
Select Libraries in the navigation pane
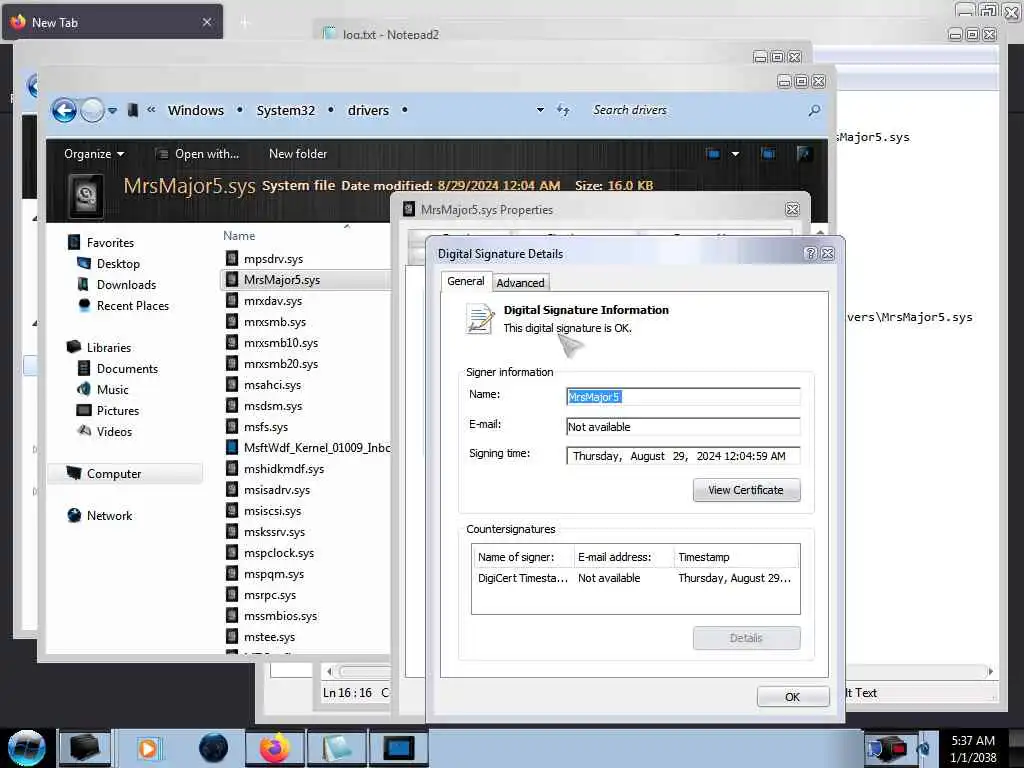pos(108,347)
